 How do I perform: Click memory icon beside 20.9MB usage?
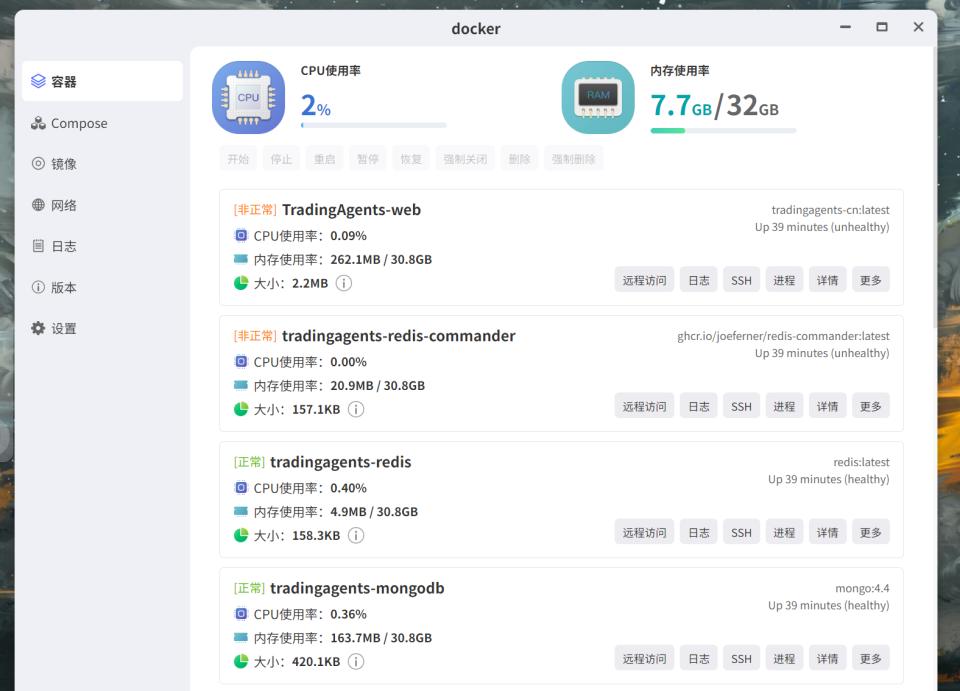click(241, 385)
